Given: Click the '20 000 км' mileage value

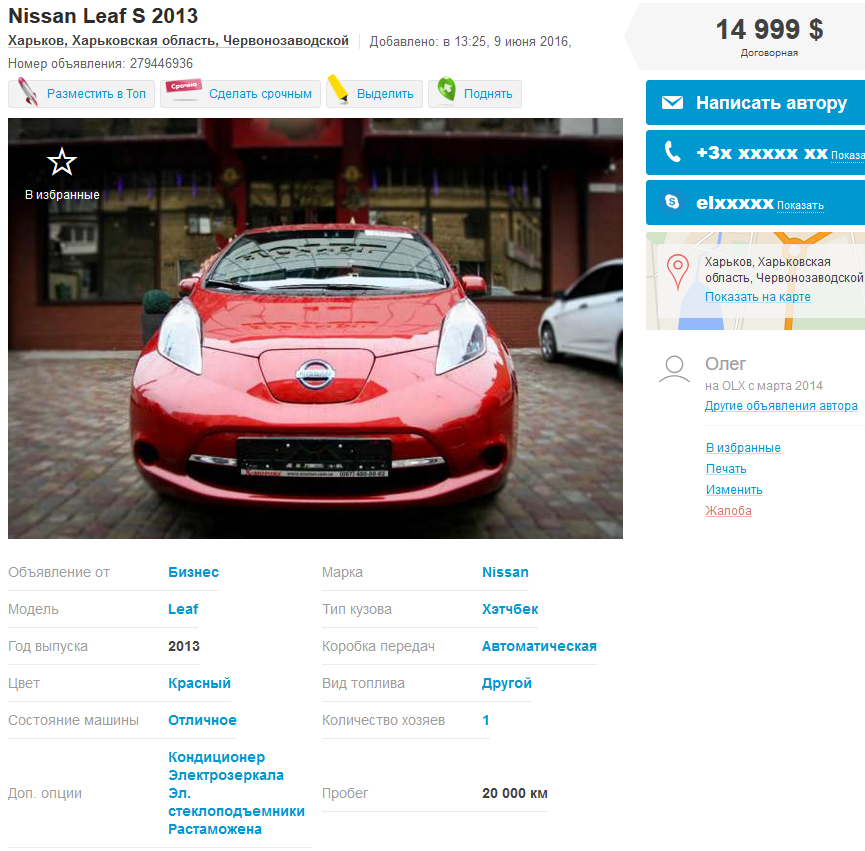Looking at the screenshot, I should [x=515, y=794].
